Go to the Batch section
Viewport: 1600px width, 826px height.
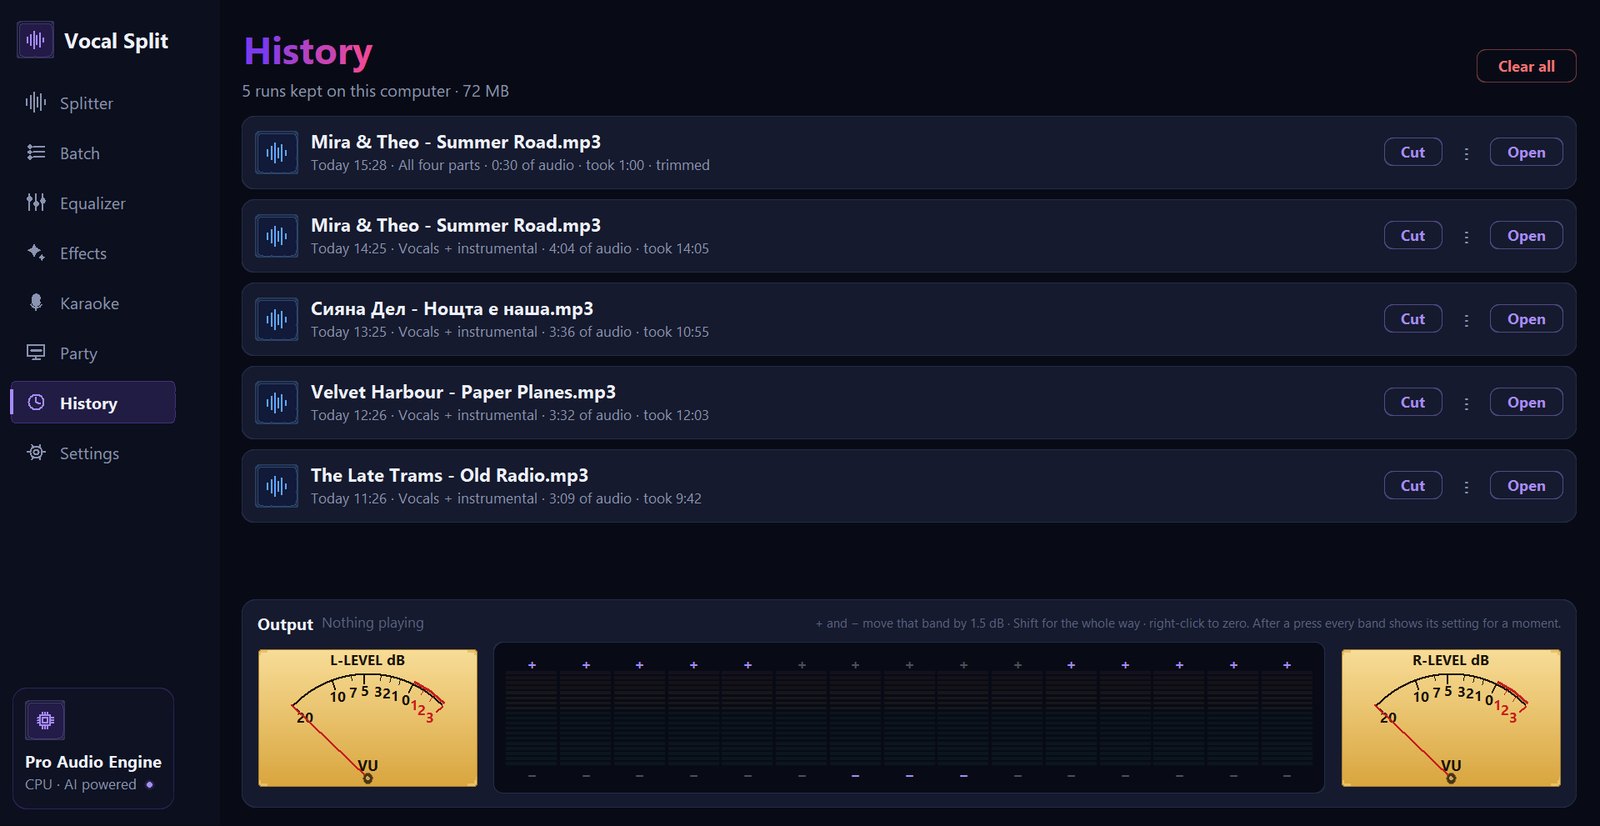click(93, 153)
